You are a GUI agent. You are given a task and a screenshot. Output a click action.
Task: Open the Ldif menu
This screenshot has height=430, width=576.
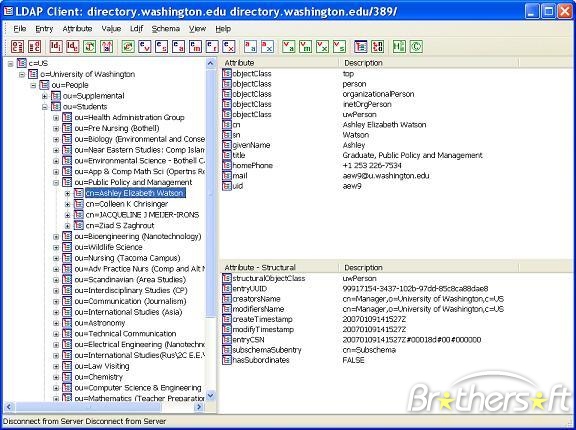136,29
